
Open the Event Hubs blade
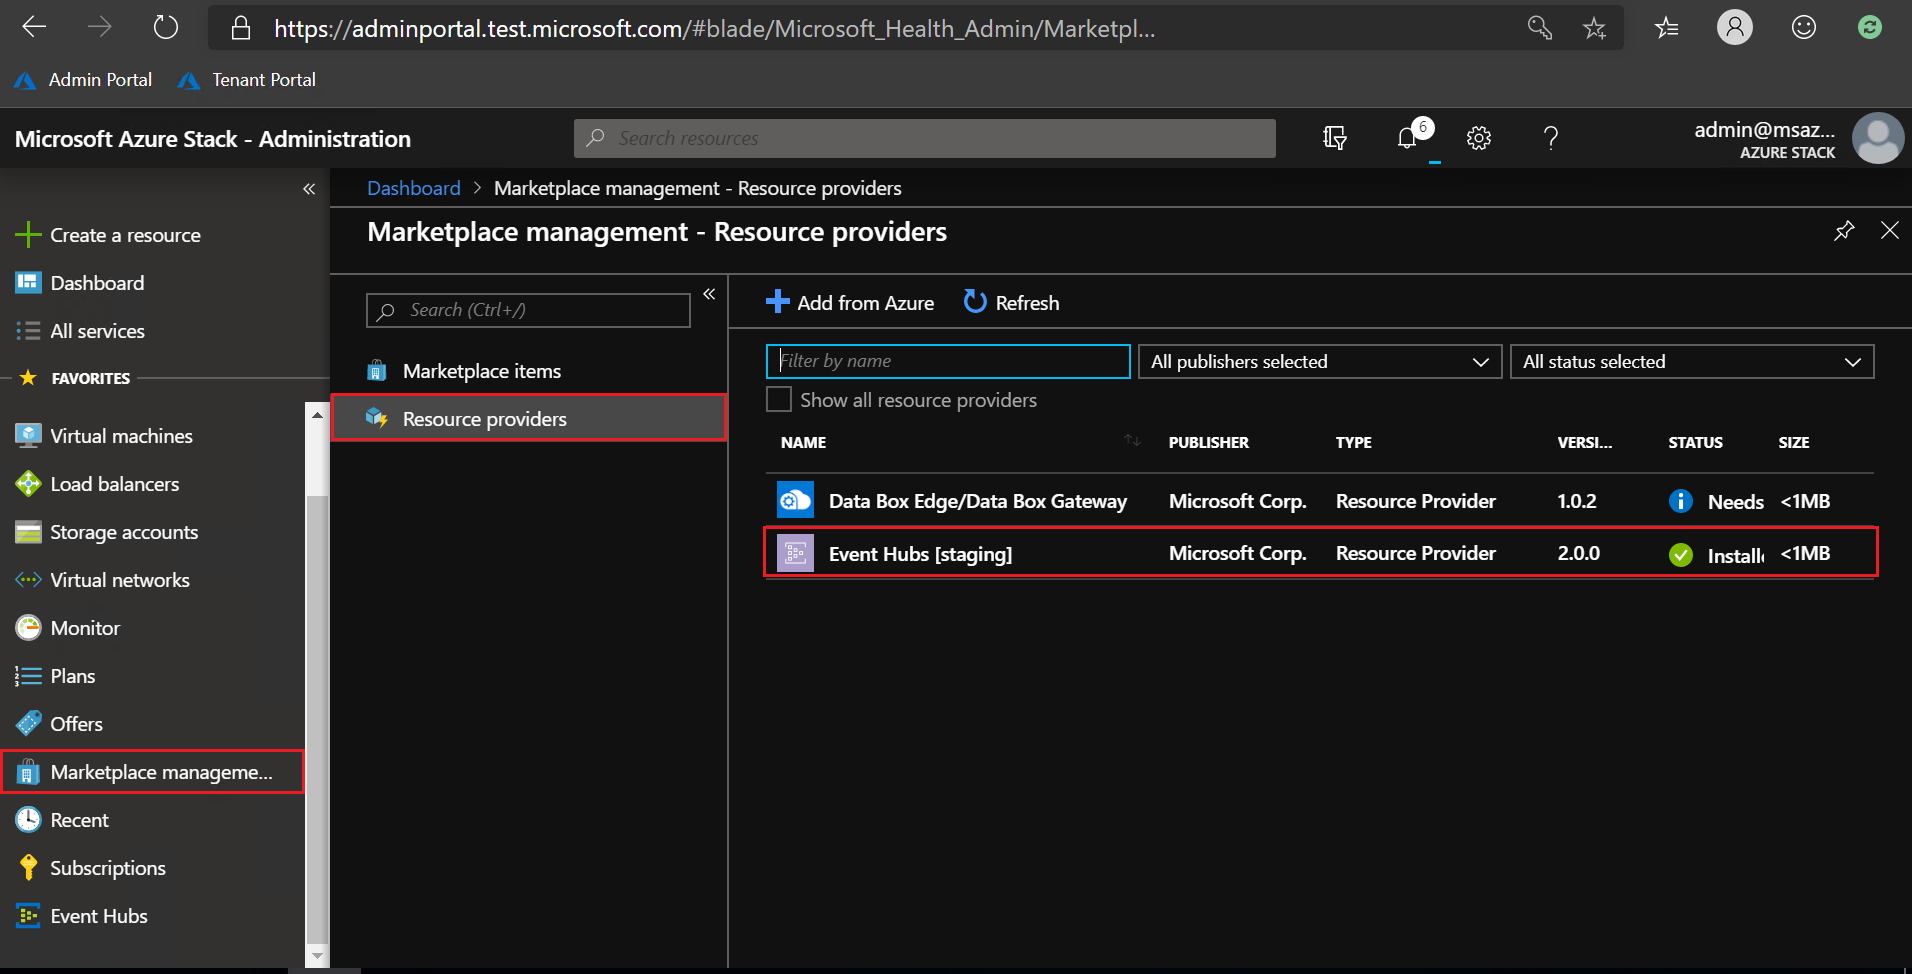97,915
